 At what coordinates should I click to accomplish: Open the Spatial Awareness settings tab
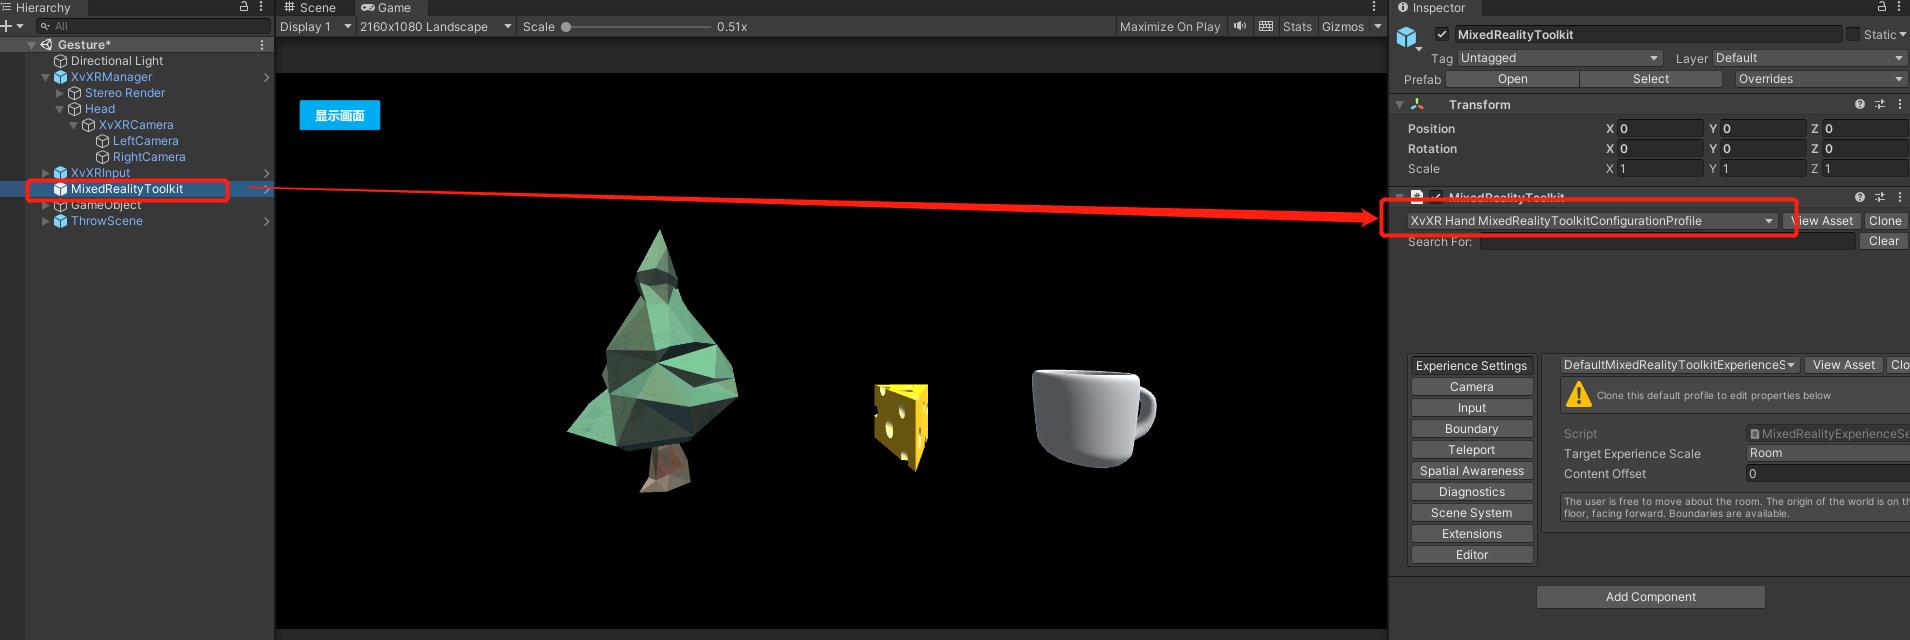click(x=1472, y=471)
